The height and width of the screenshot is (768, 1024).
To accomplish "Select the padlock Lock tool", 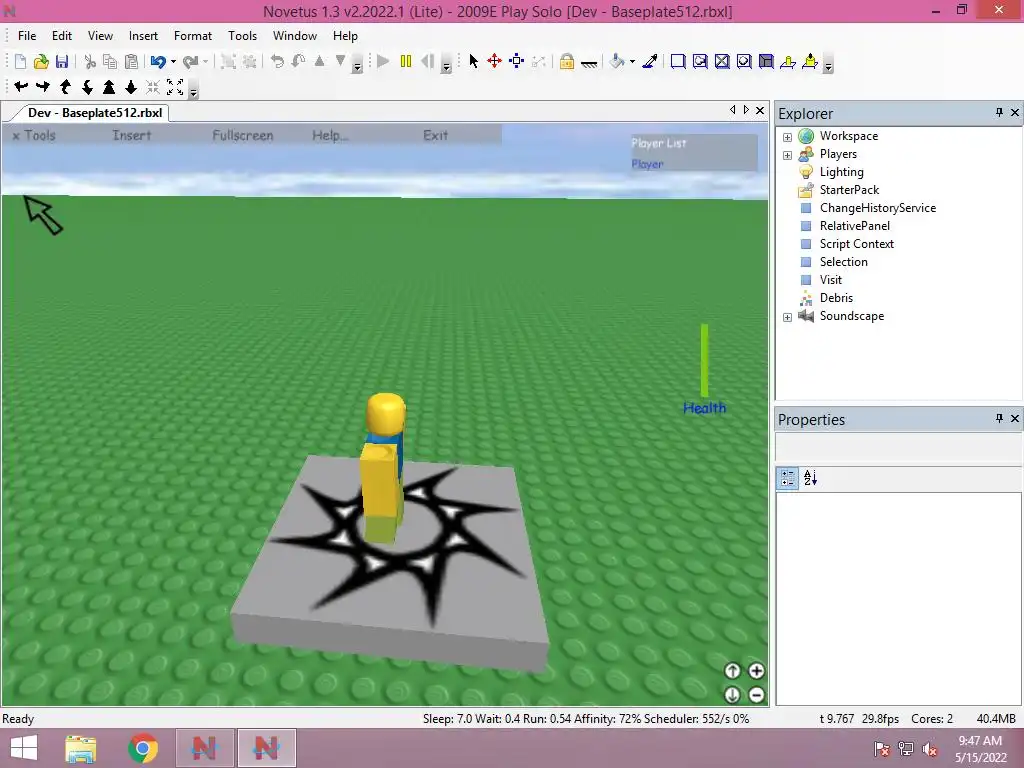I will [x=567, y=61].
